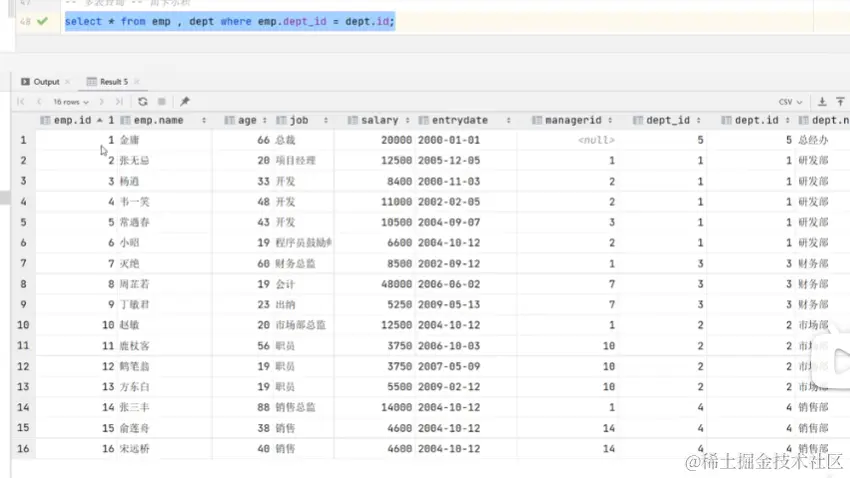Go to first page of results
Screen dimensions: 850x478
pos(21,101)
